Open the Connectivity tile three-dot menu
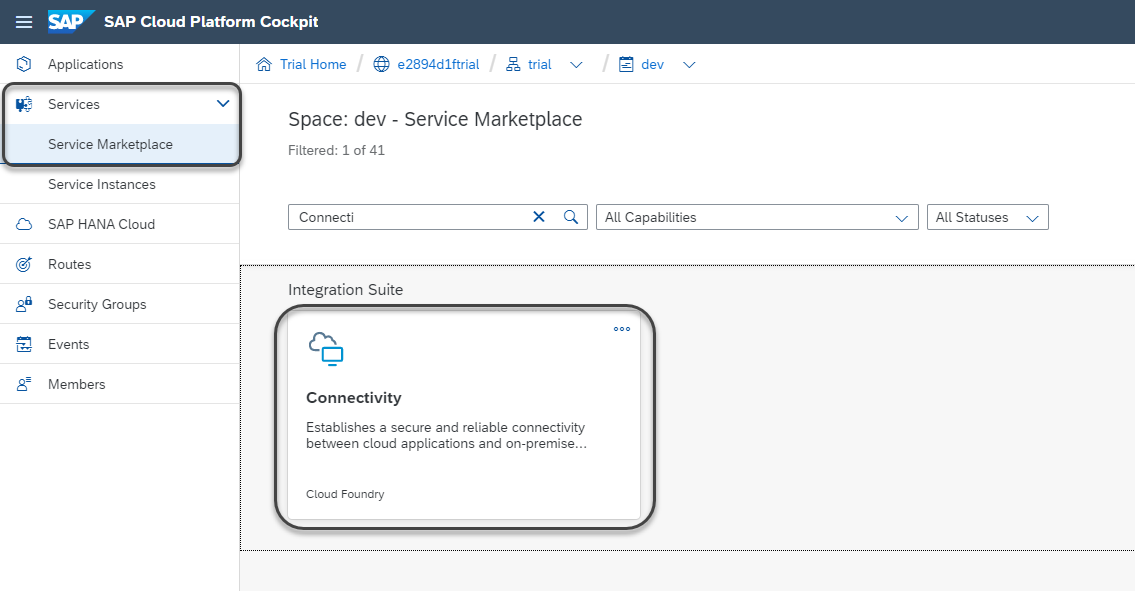Image resolution: width=1135 pixels, height=591 pixels. coord(622,329)
